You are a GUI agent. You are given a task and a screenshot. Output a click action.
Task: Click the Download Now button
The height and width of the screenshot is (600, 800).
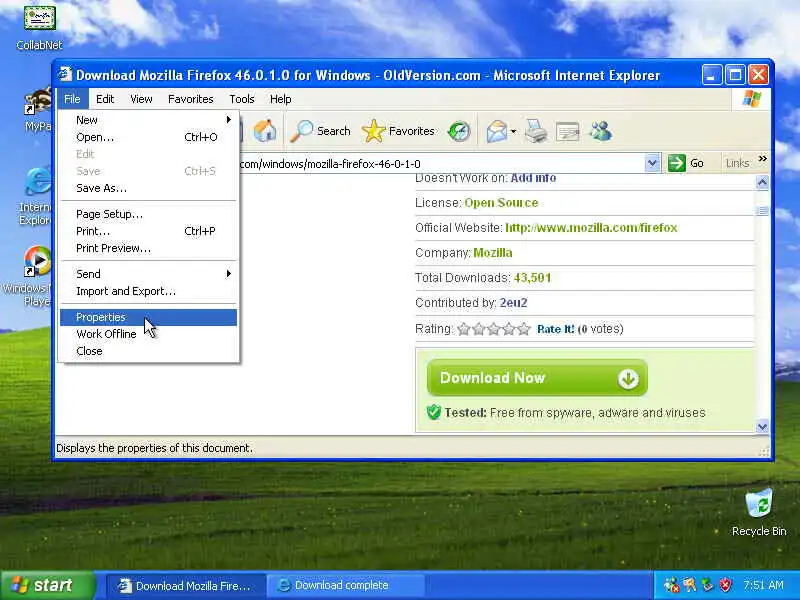coord(537,378)
